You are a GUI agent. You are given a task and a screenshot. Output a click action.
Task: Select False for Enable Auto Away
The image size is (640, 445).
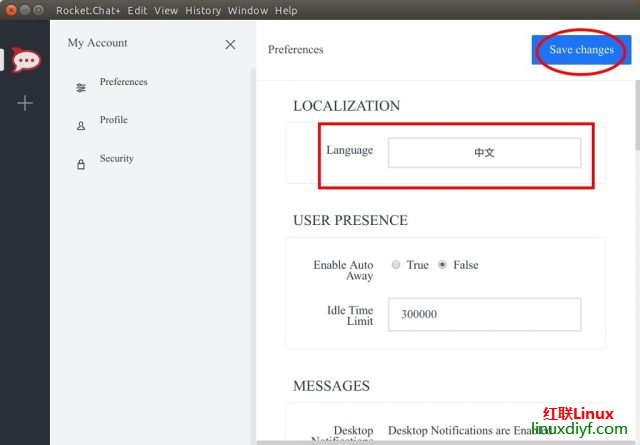(442, 265)
